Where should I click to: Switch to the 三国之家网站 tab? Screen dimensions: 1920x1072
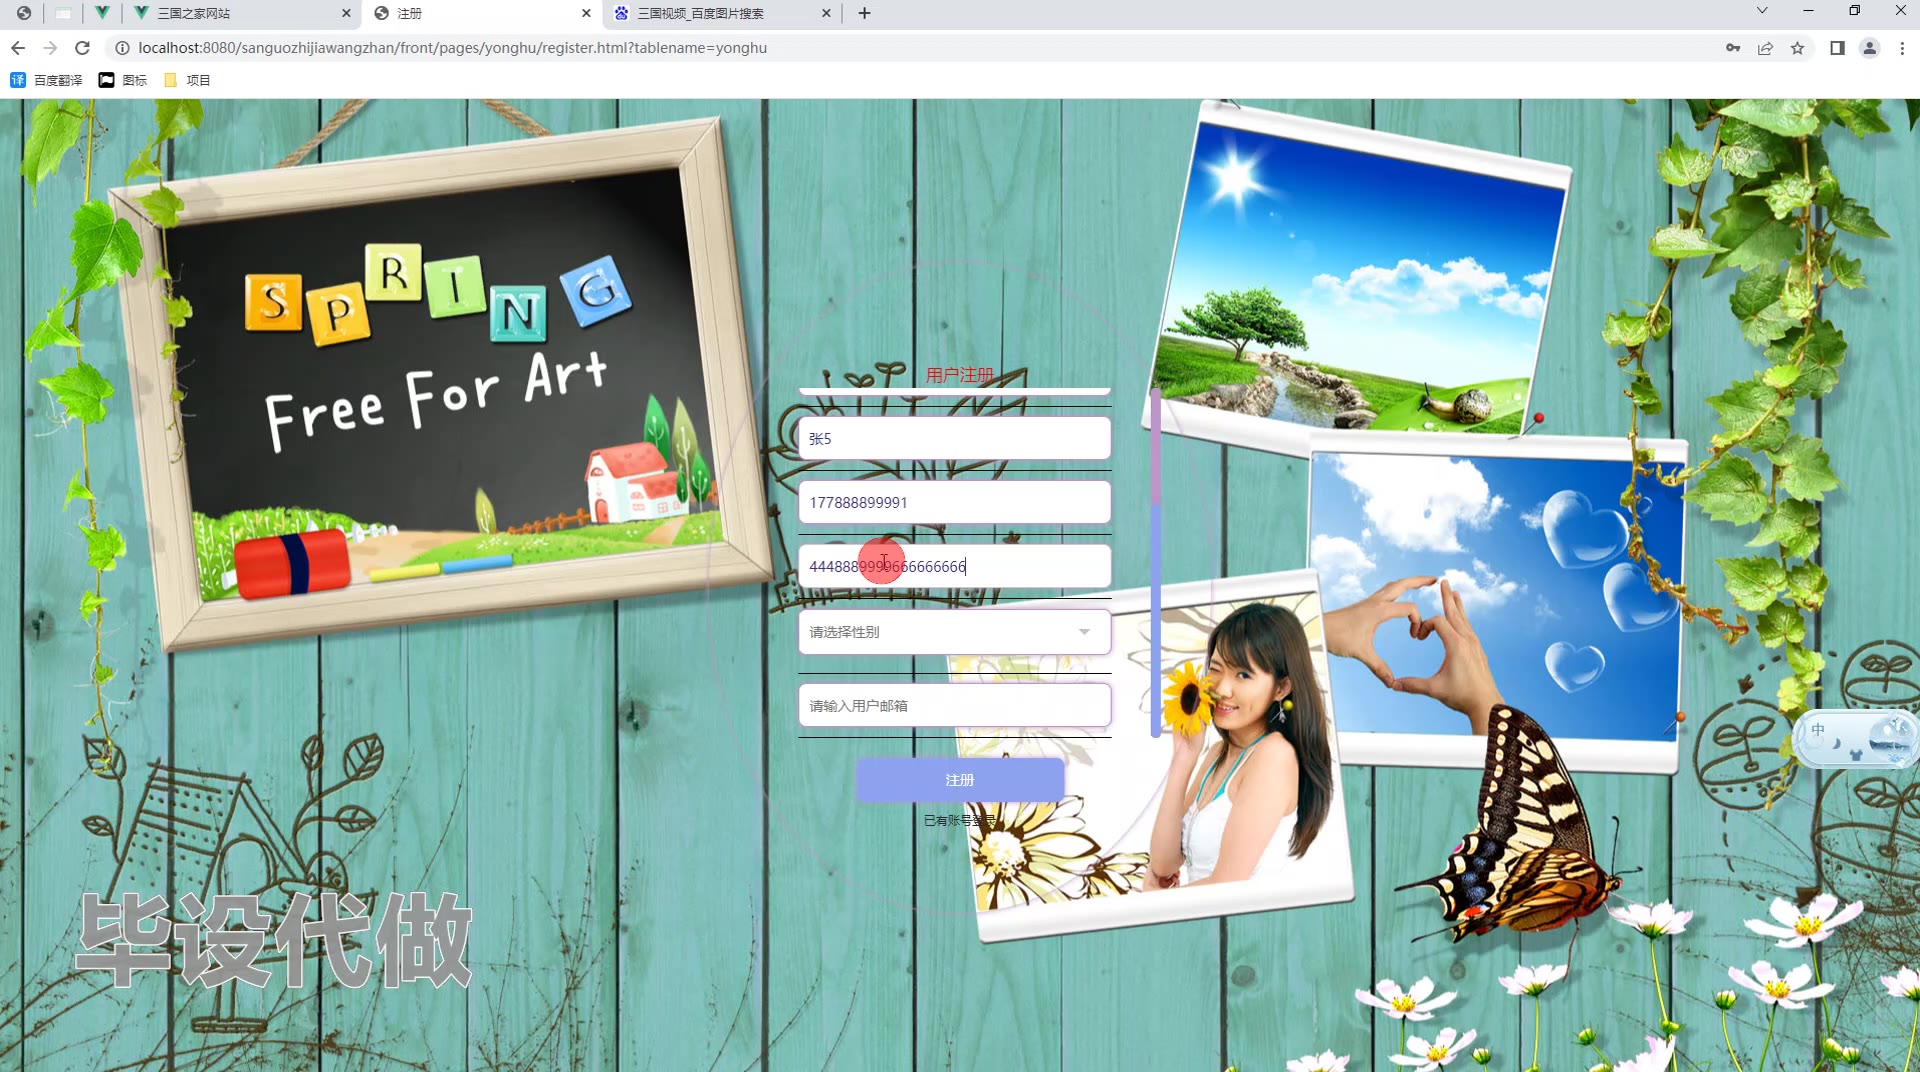click(241, 13)
